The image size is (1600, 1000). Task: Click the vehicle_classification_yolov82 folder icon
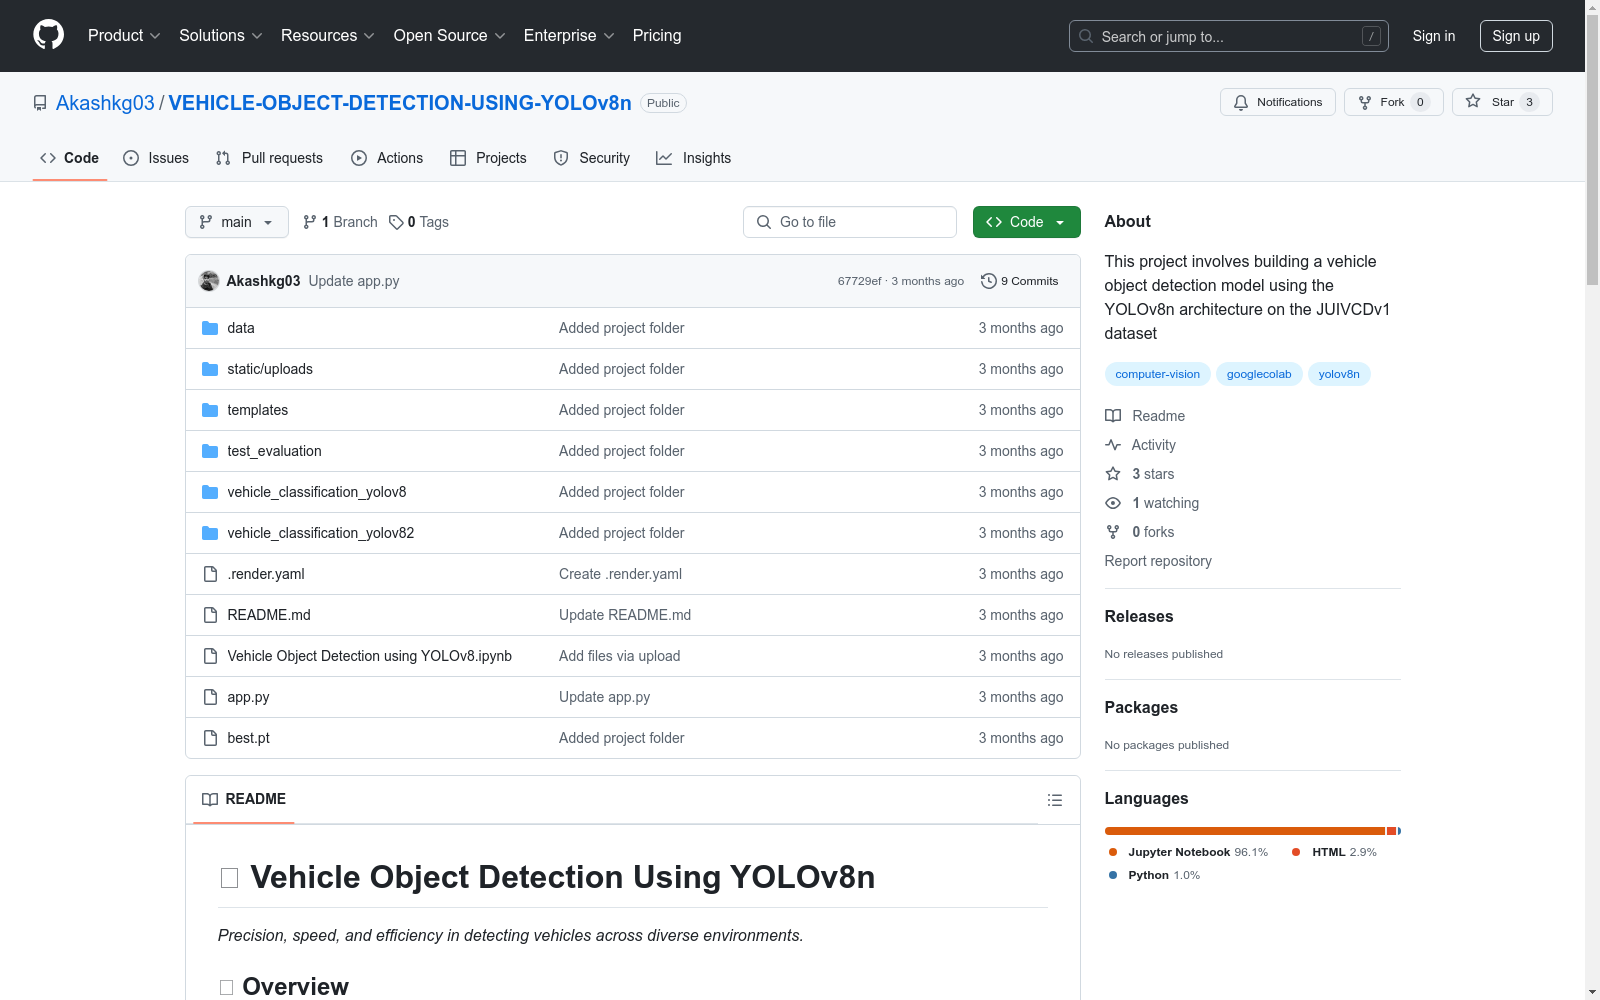(x=210, y=533)
